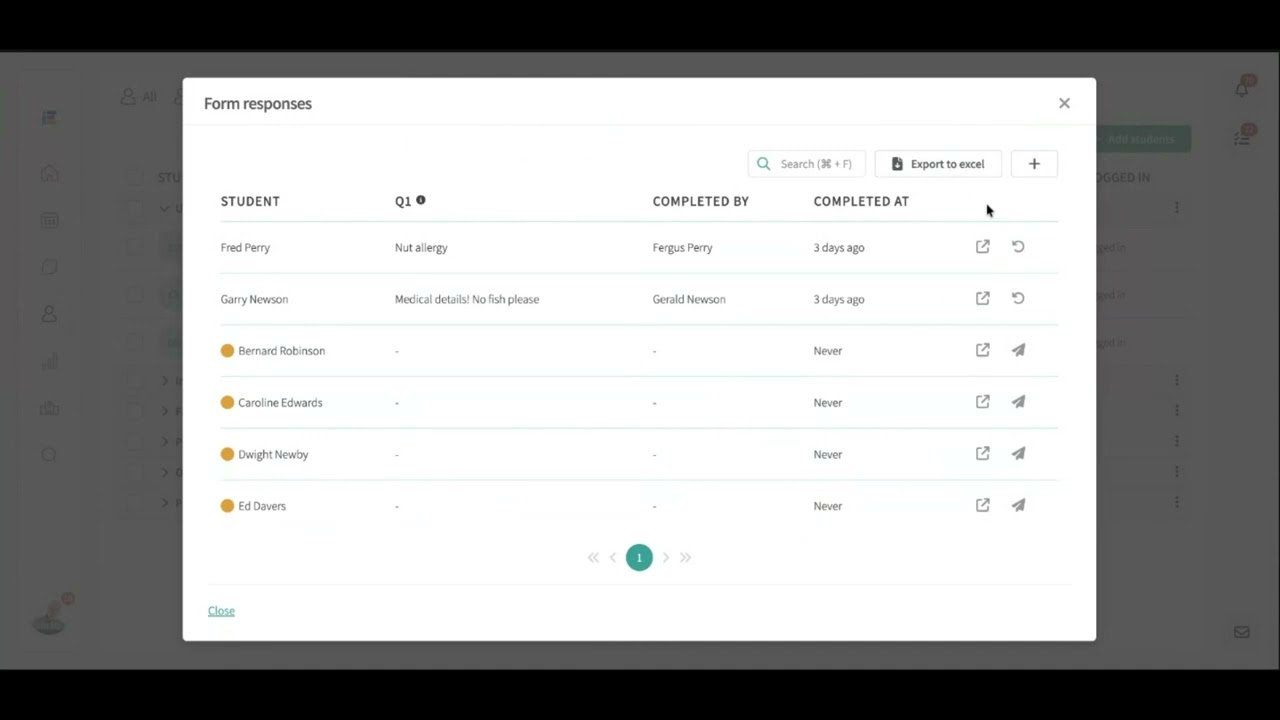Select student name Ed Davers
The height and width of the screenshot is (720, 1280).
pyautogui.click(x=262, y=506)
